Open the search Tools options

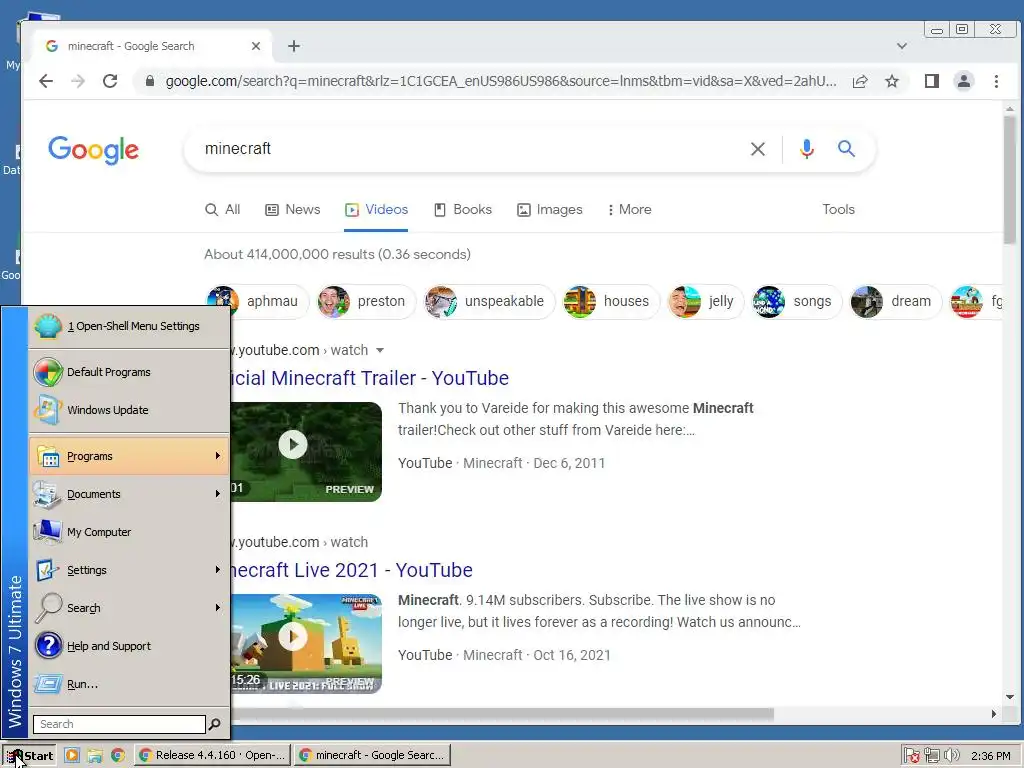(x=839, y=210)
